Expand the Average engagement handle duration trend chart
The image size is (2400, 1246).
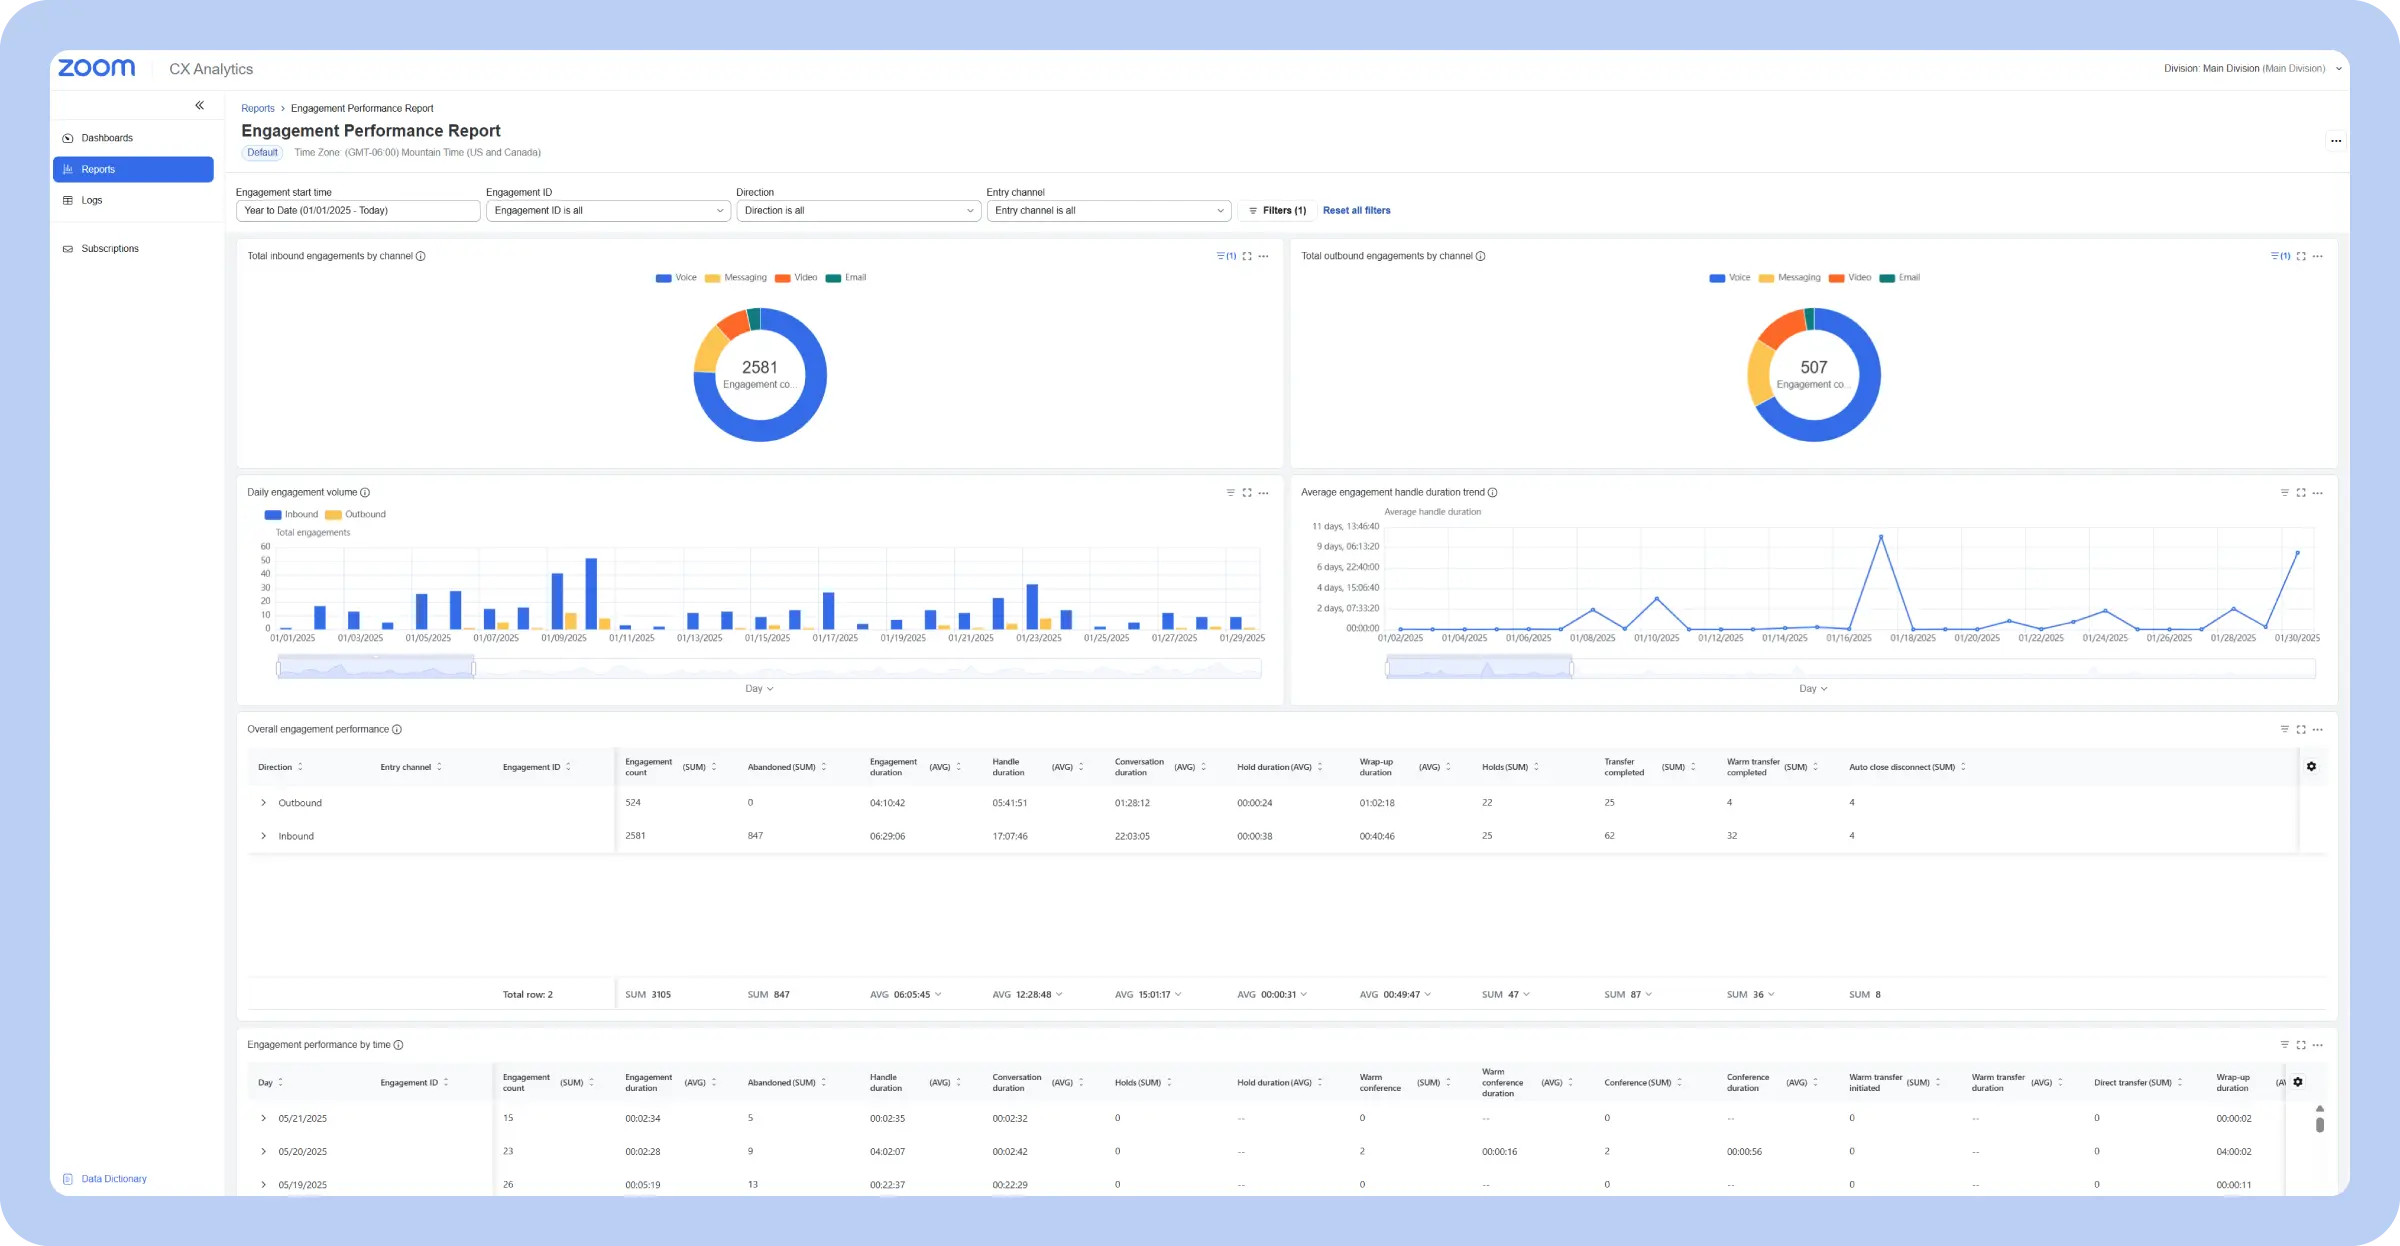2301,492
